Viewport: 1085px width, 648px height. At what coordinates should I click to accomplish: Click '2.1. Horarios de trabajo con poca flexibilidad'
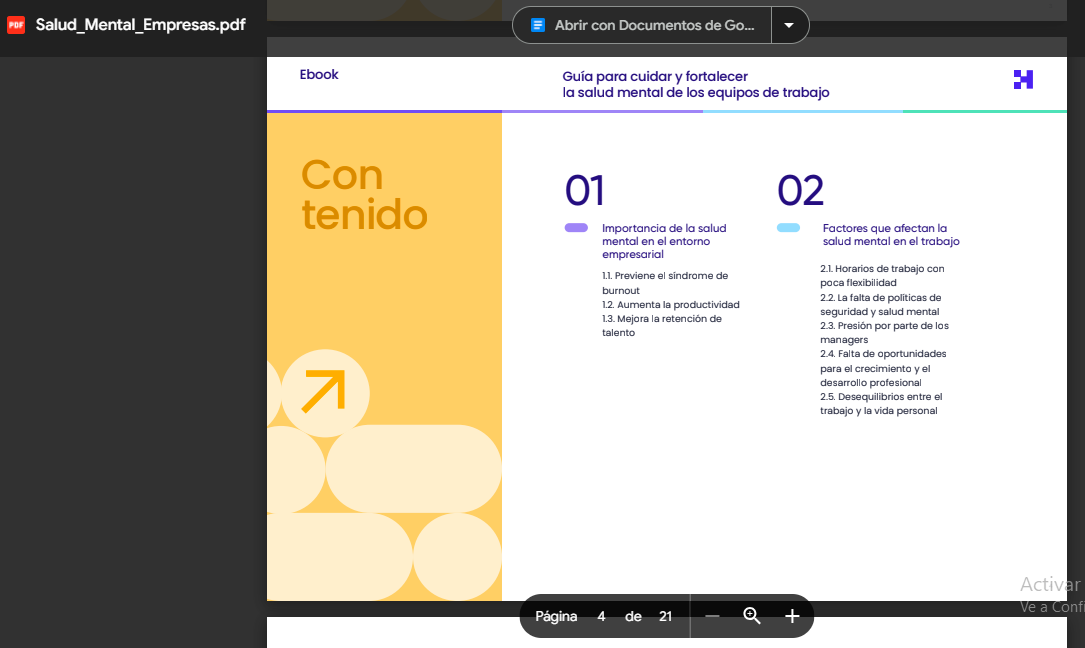pyautogui.click(x=882, y=275)
